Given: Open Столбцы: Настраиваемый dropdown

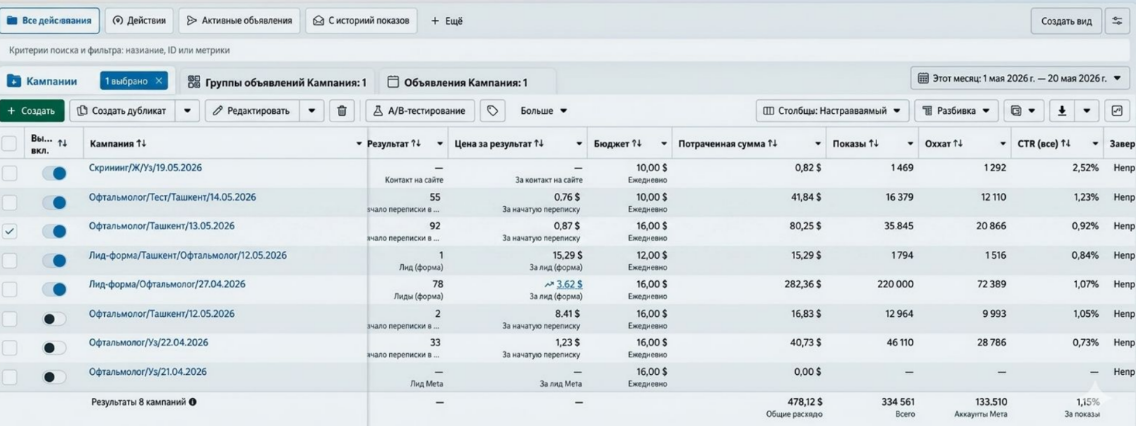Looking at the screenshot, I should coord(832,111).
